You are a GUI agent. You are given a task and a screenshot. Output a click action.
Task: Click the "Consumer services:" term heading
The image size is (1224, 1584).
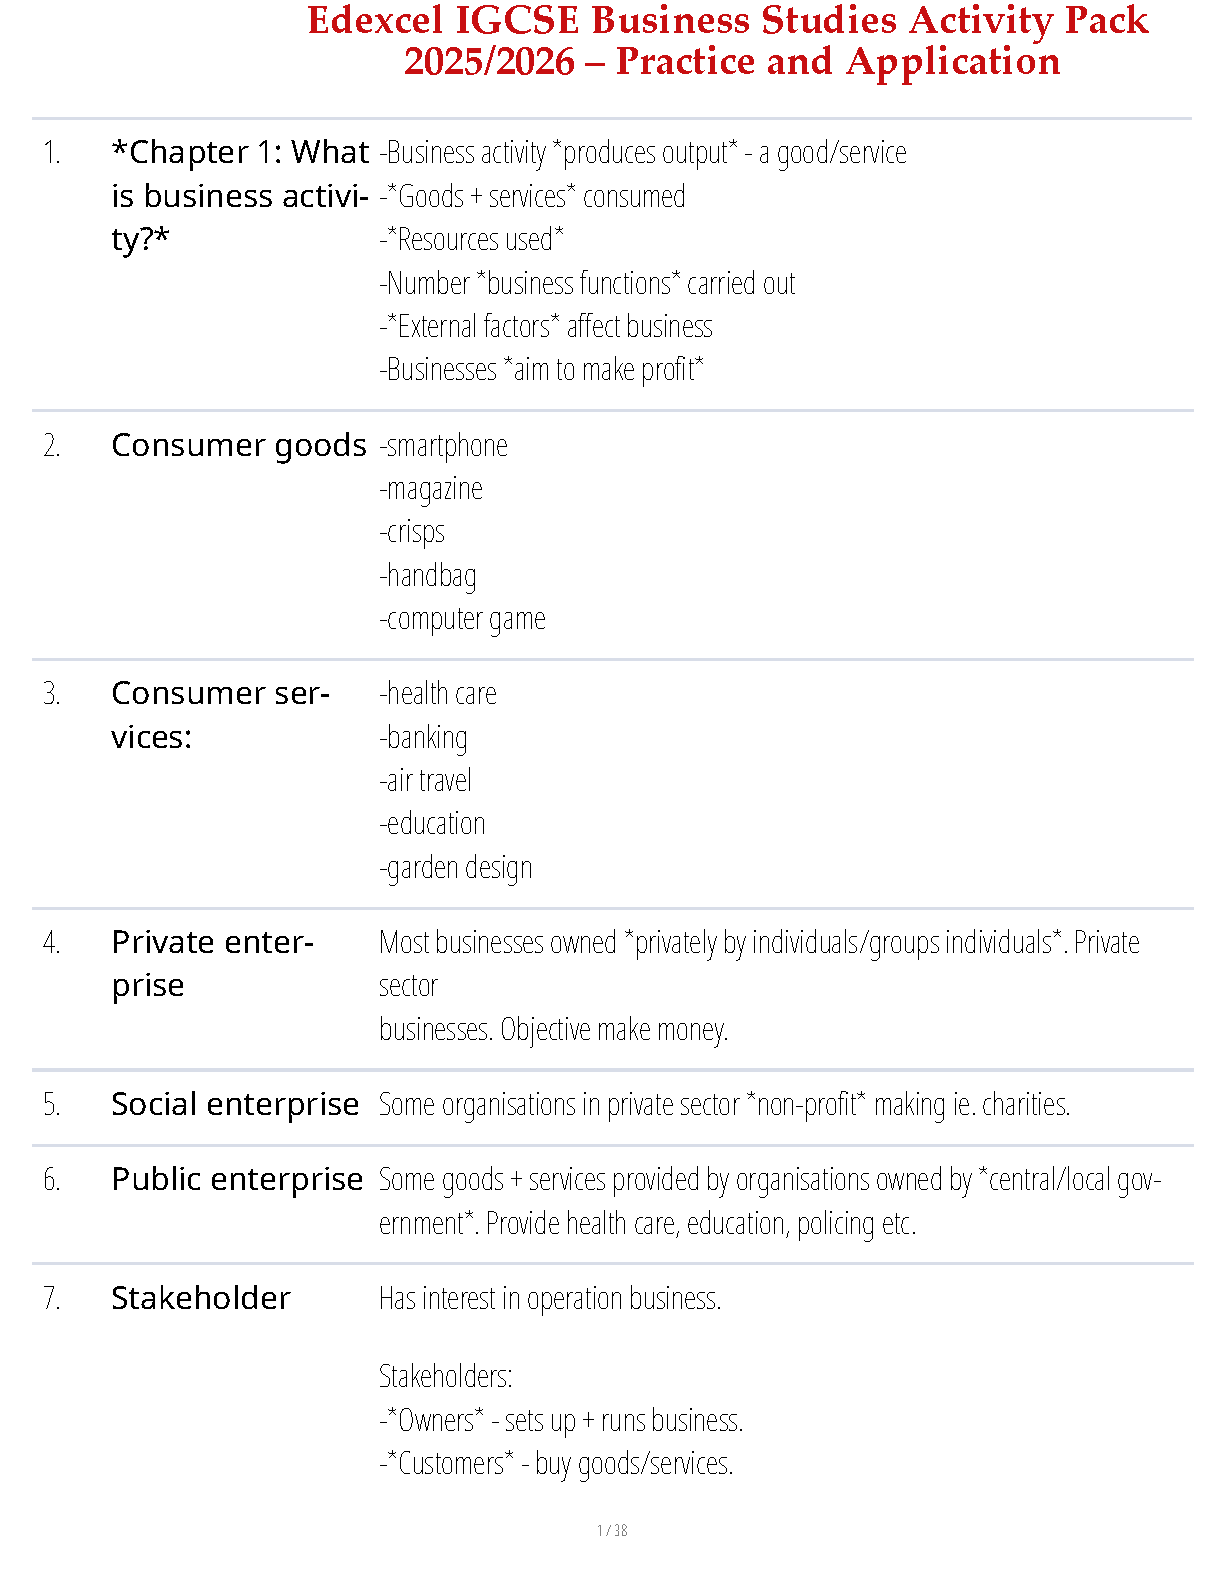pos(220,715)
